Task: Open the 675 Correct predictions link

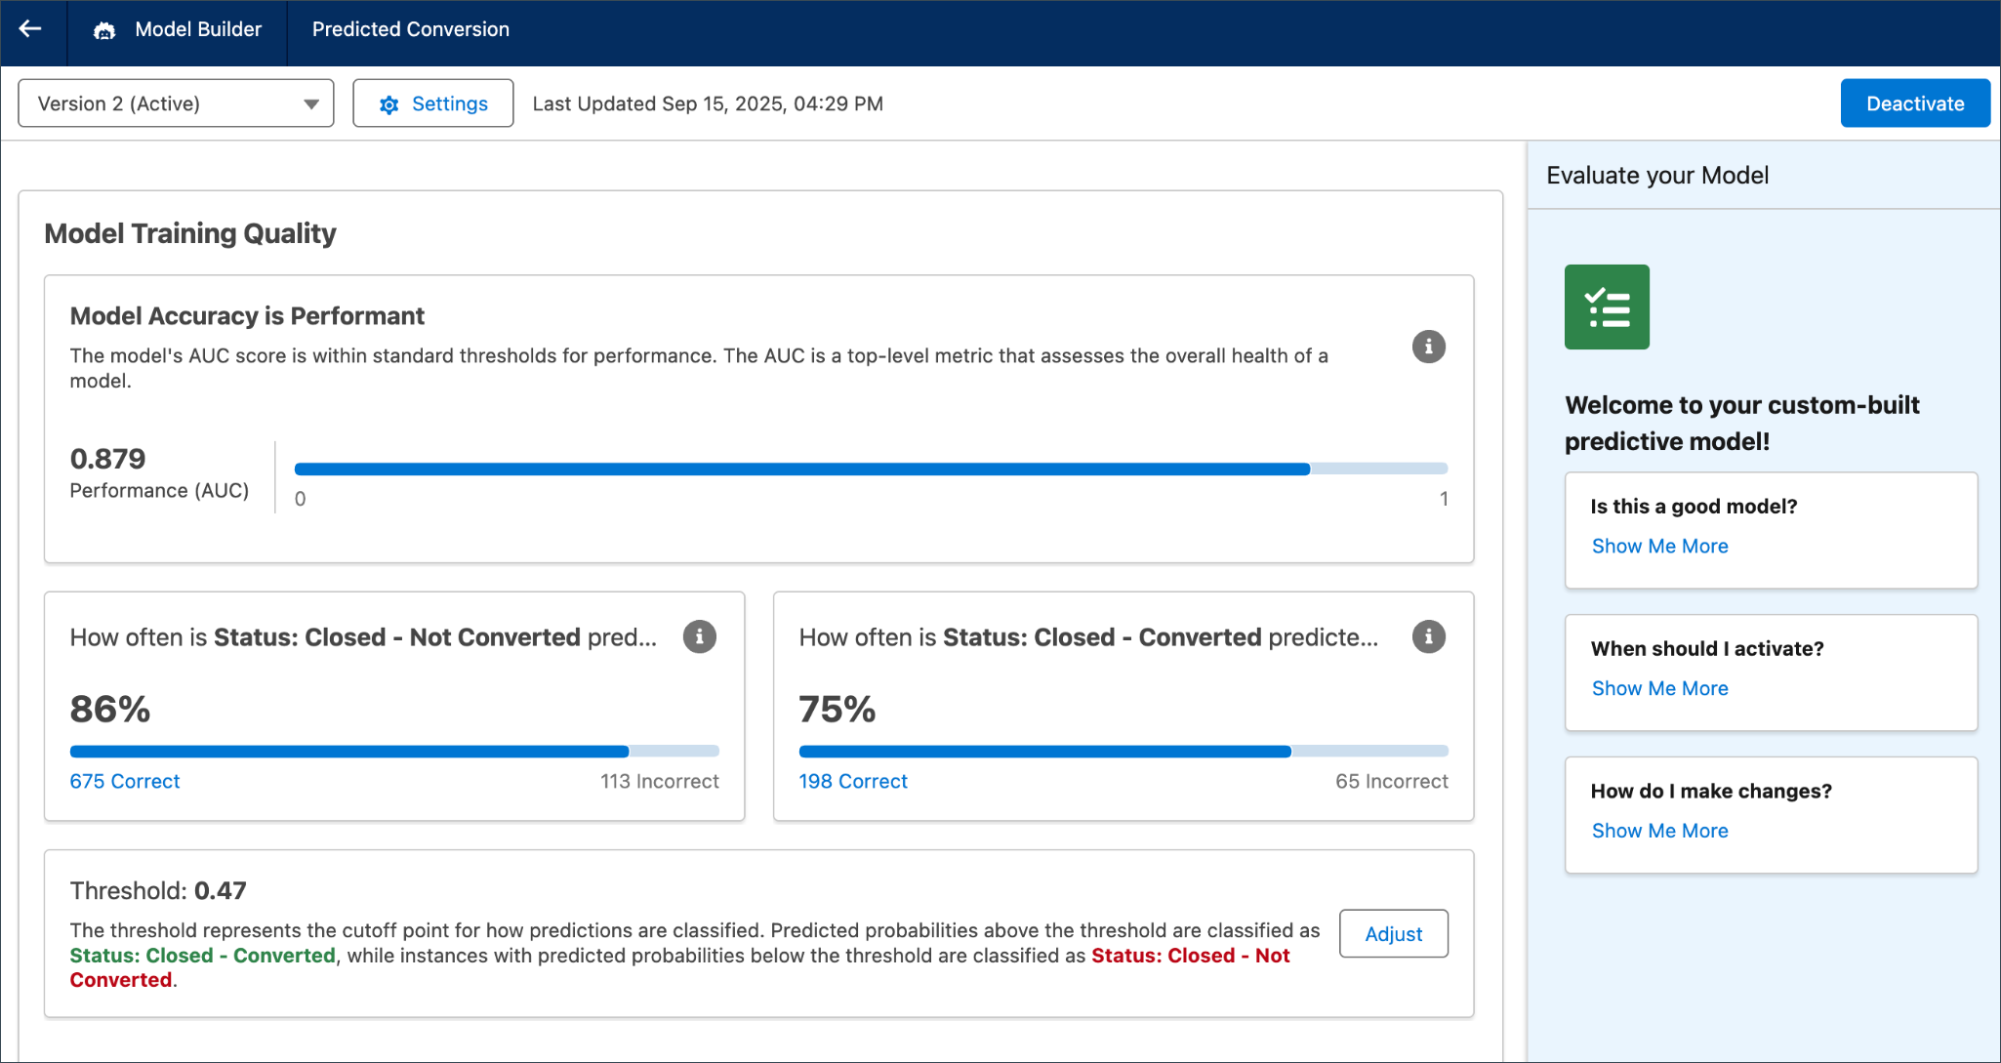Action: (x=124, y=781)
